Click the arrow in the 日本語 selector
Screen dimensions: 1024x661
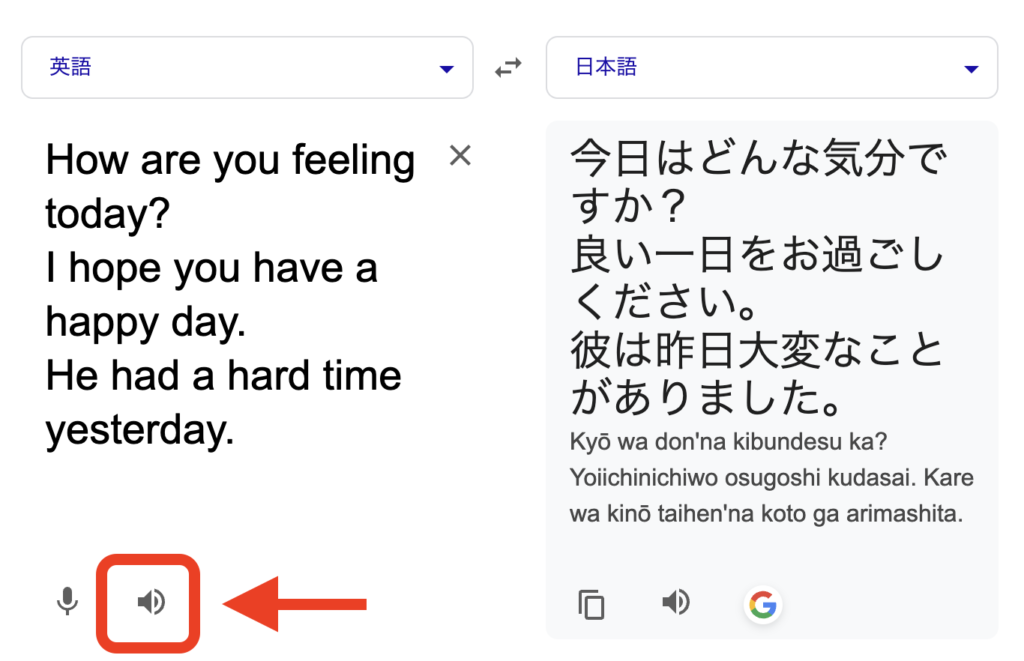coord(970,69)
